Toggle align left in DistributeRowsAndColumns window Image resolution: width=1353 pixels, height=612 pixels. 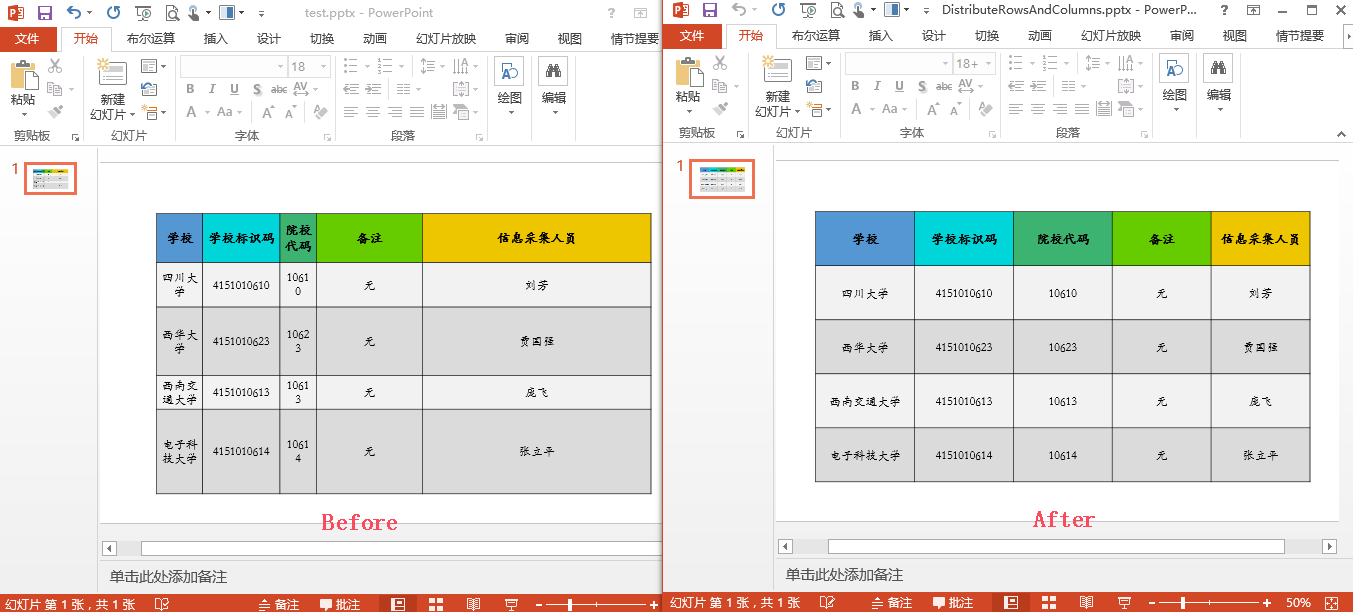tap(1015, 108)
